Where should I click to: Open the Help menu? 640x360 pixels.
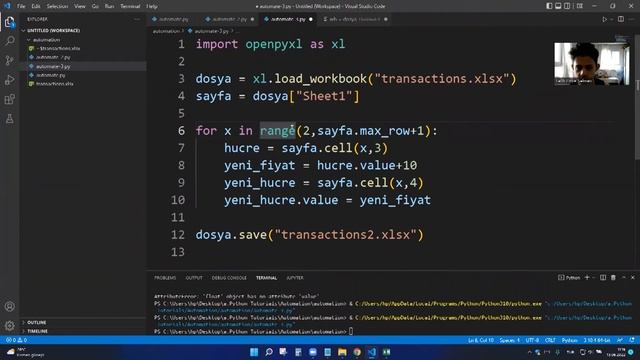(x=152, y=6)
